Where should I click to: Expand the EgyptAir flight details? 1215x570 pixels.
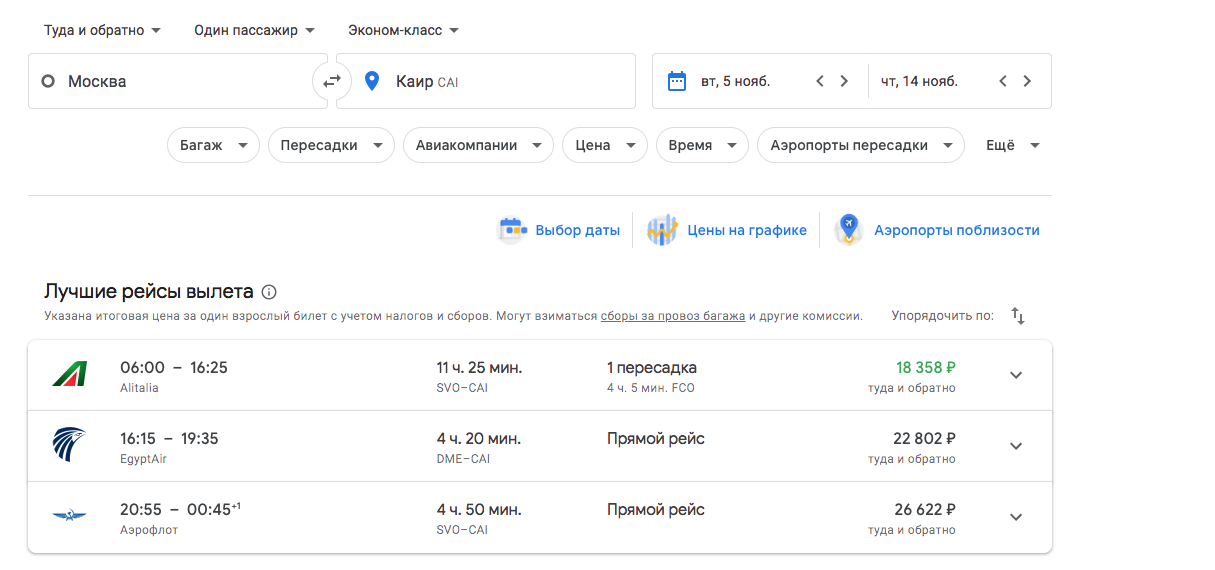[1016, 446]
